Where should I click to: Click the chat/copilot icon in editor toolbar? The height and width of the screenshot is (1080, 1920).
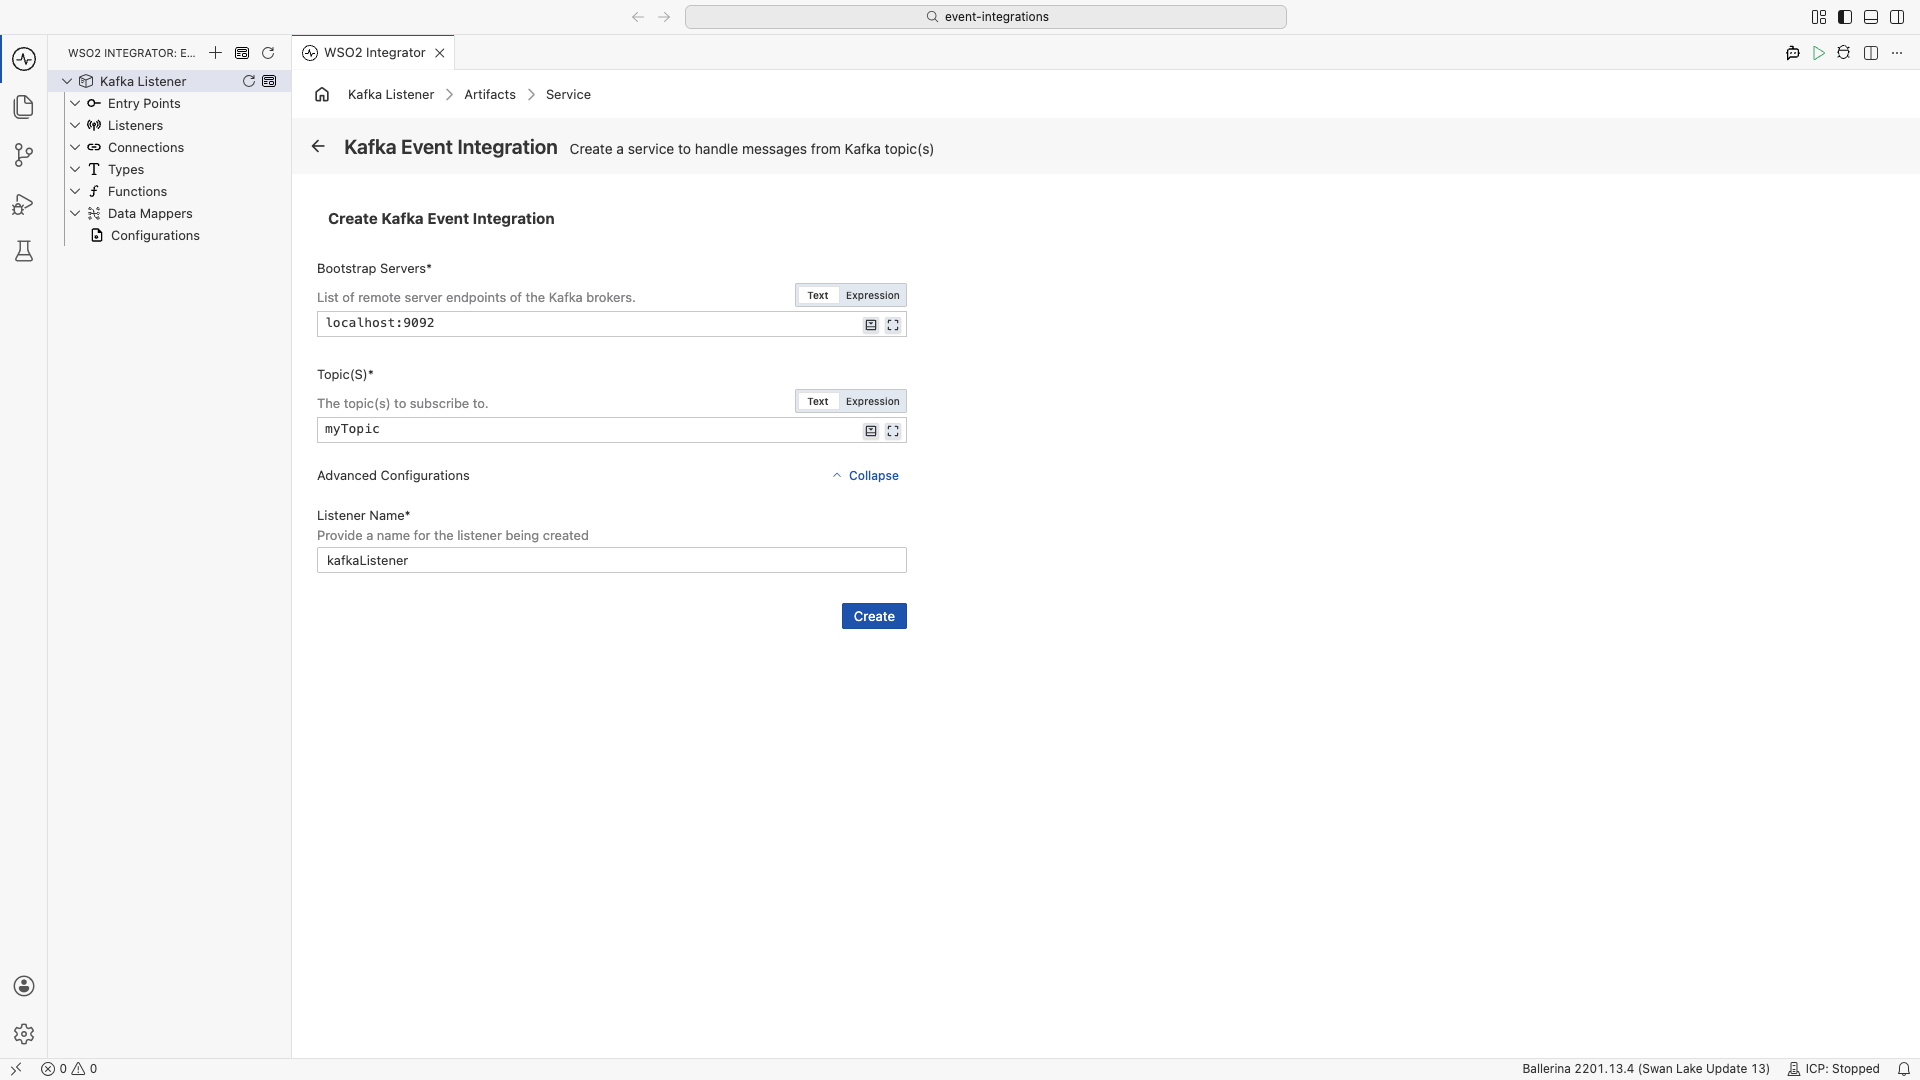click(1793, 53)
